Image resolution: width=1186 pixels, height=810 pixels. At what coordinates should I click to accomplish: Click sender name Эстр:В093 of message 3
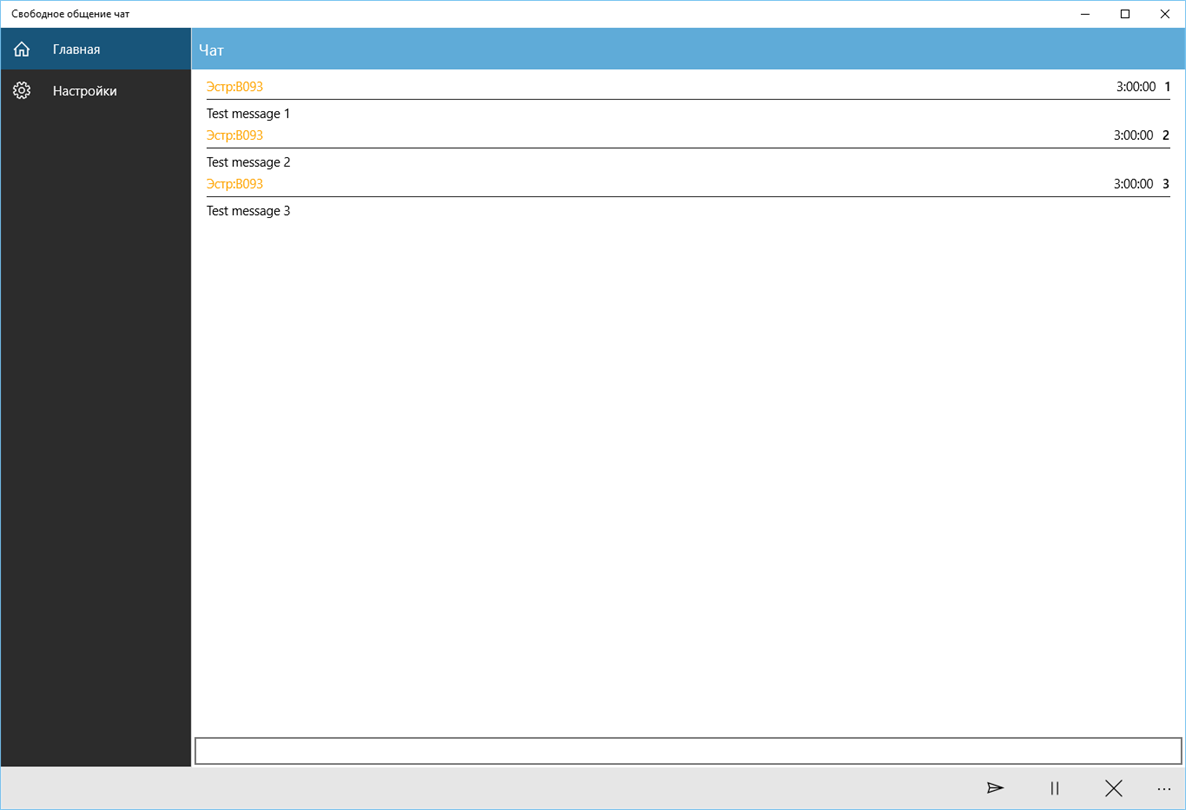point(234,183)
